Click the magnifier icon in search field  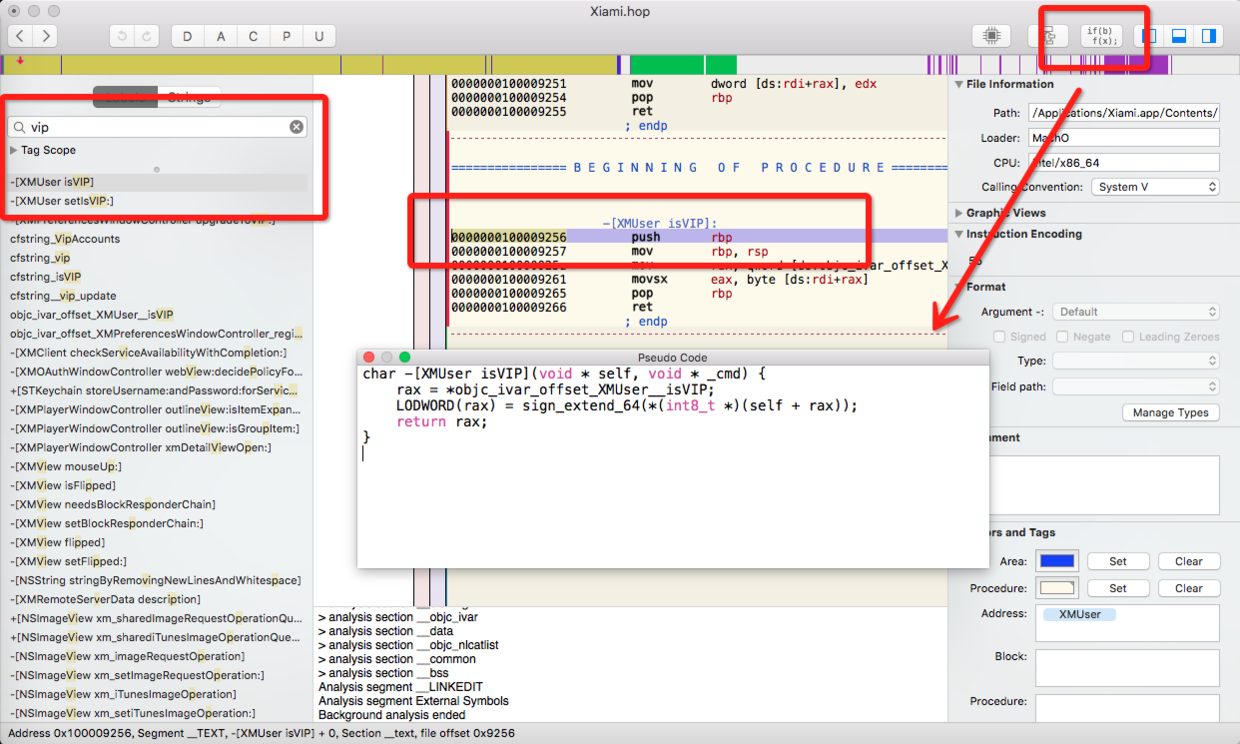19,127
